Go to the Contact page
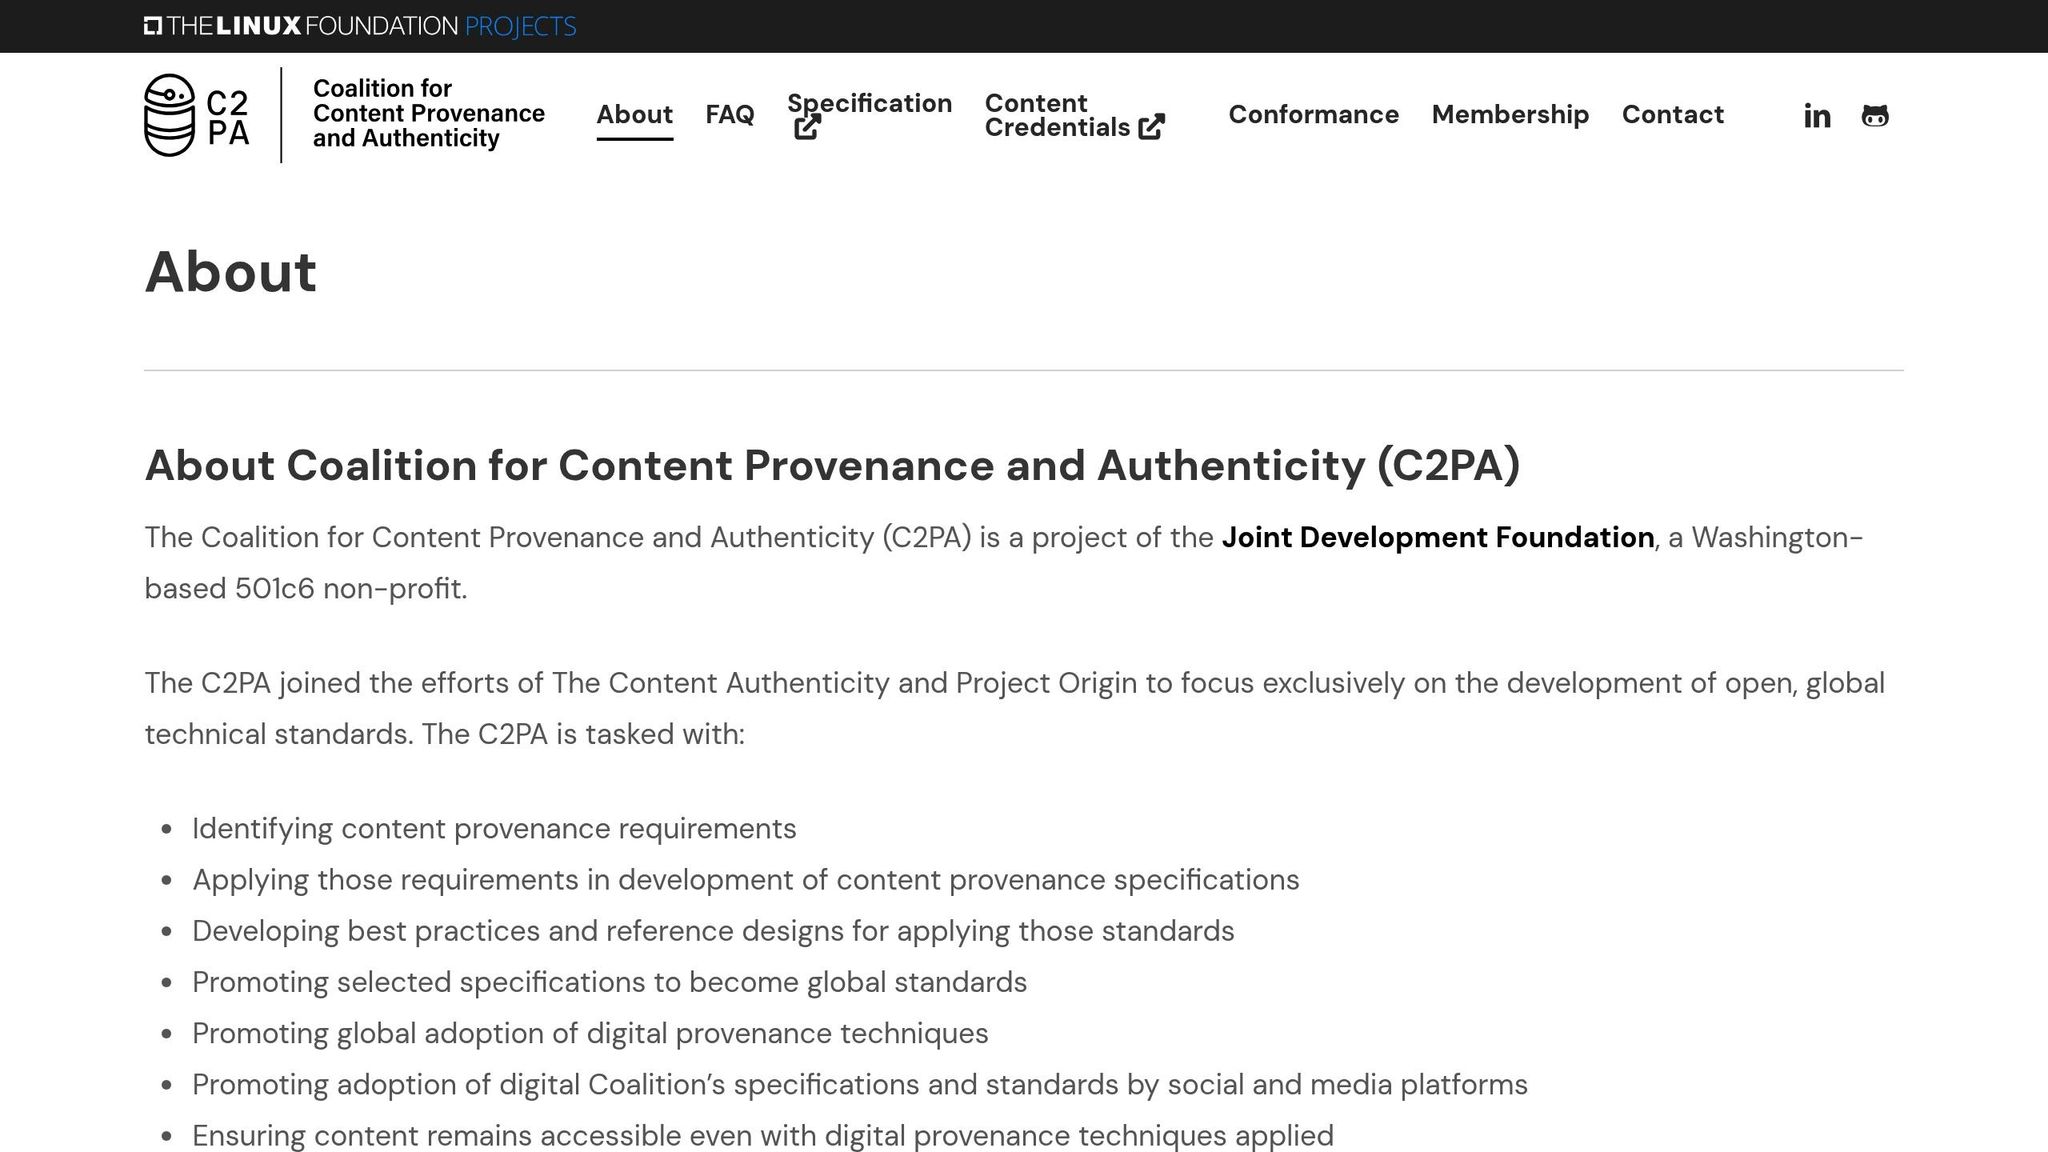Screen dimensions: 2048x1152 click(1672, 115)
